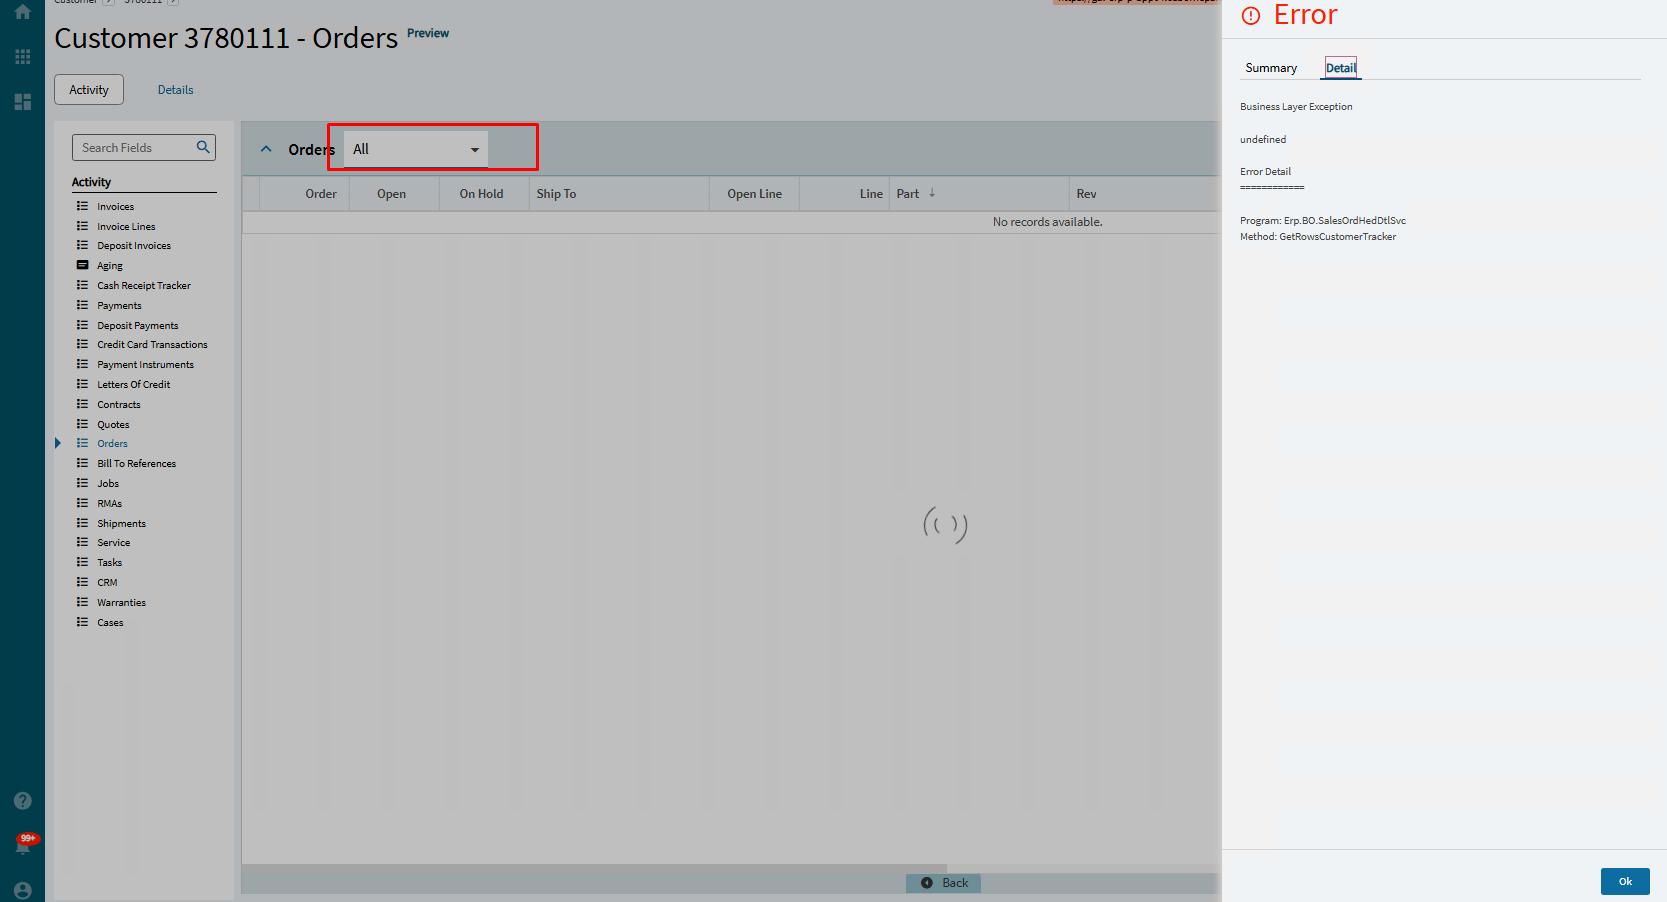Click the list icon beside Contracts
Viewport: 1667px width, 902px height.
pos(83,404)
